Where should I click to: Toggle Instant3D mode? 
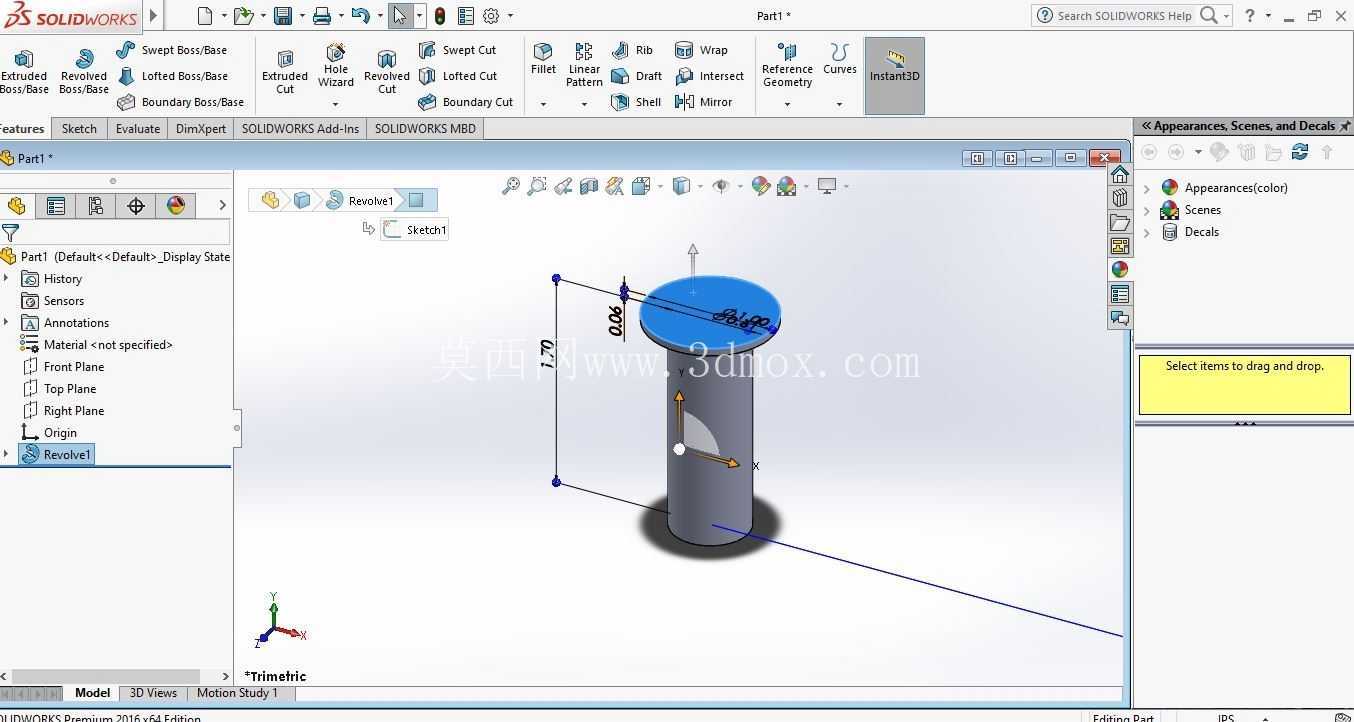point(894,76)
